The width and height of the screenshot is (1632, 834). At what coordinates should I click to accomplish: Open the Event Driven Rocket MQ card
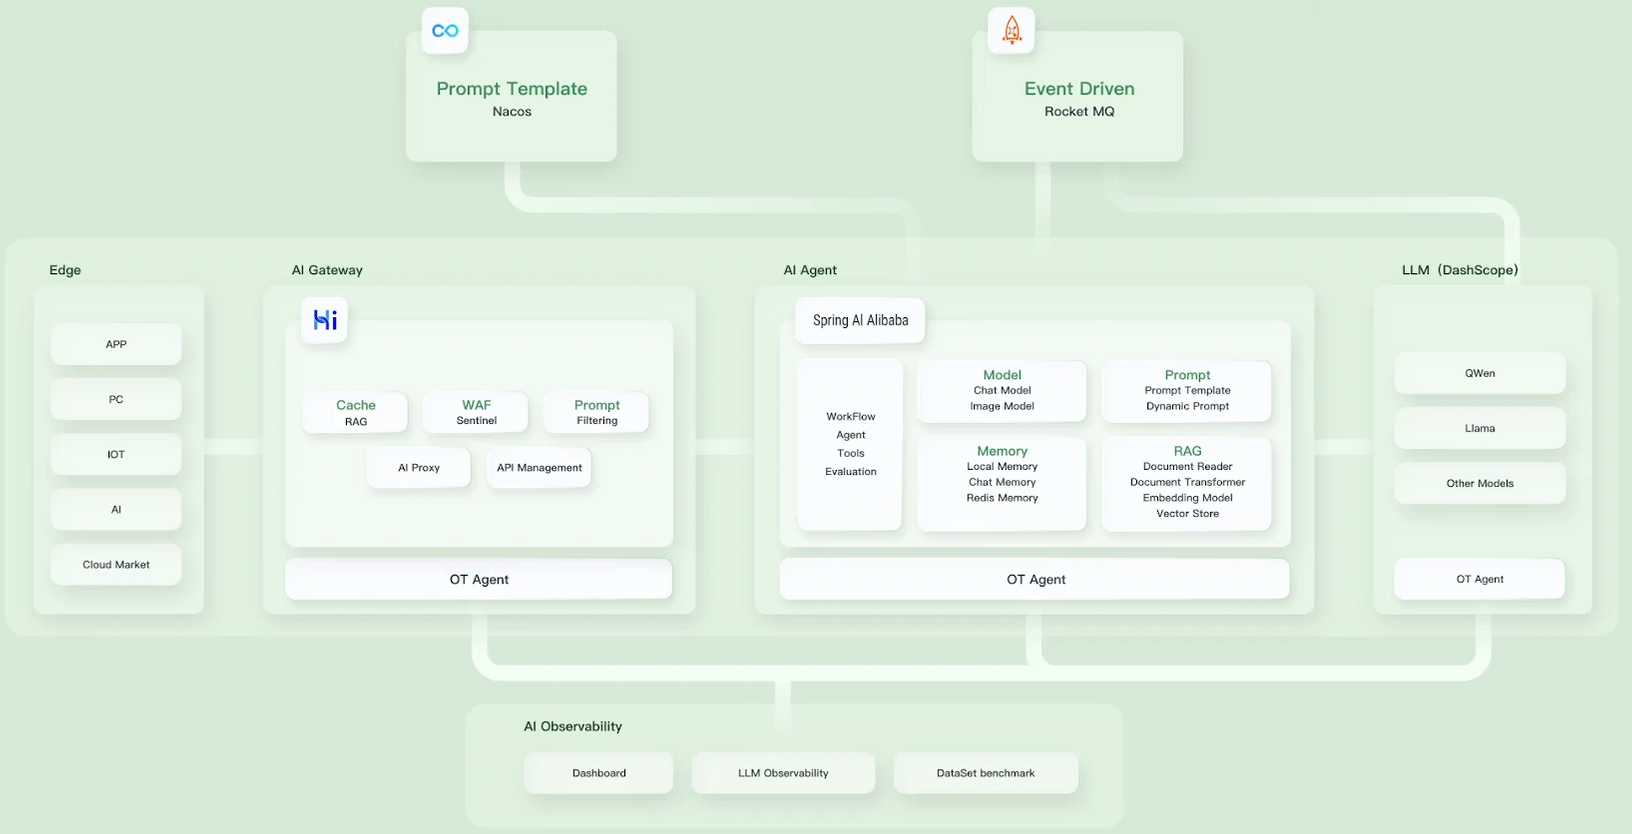tap(1078, 97)
